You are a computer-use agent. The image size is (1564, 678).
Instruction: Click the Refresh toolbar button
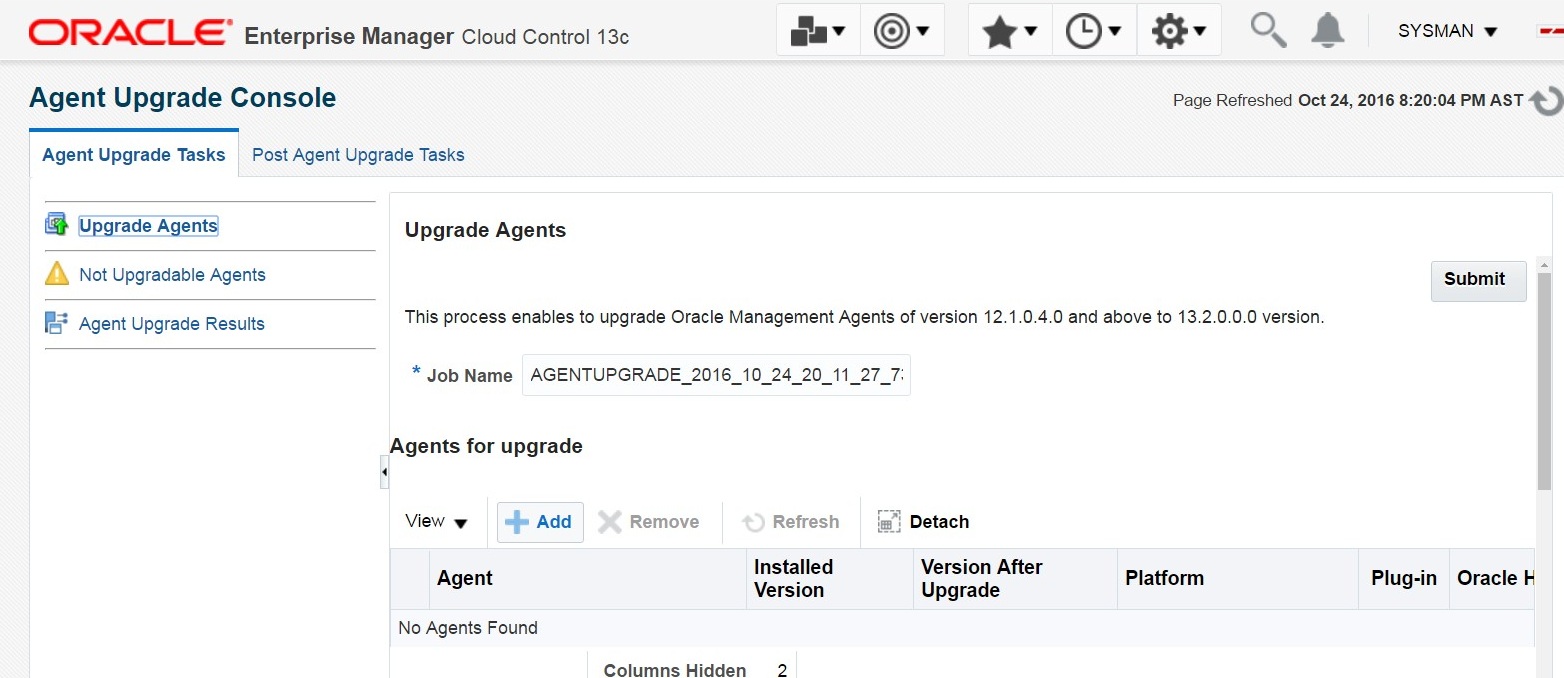[x=790, y=522]
